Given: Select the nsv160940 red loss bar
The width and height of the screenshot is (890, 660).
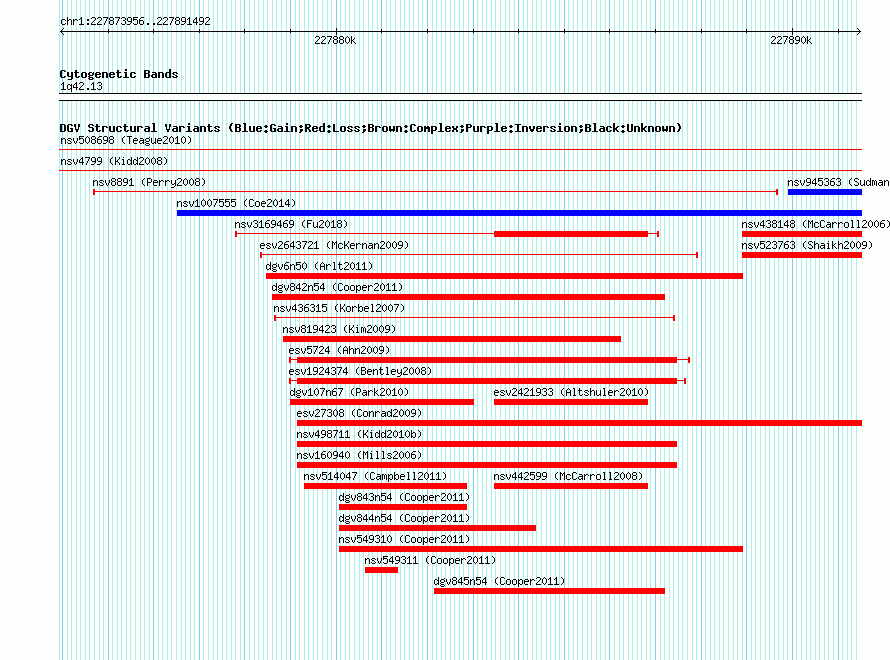Looking at the screenshot, I should click(487, 465).
